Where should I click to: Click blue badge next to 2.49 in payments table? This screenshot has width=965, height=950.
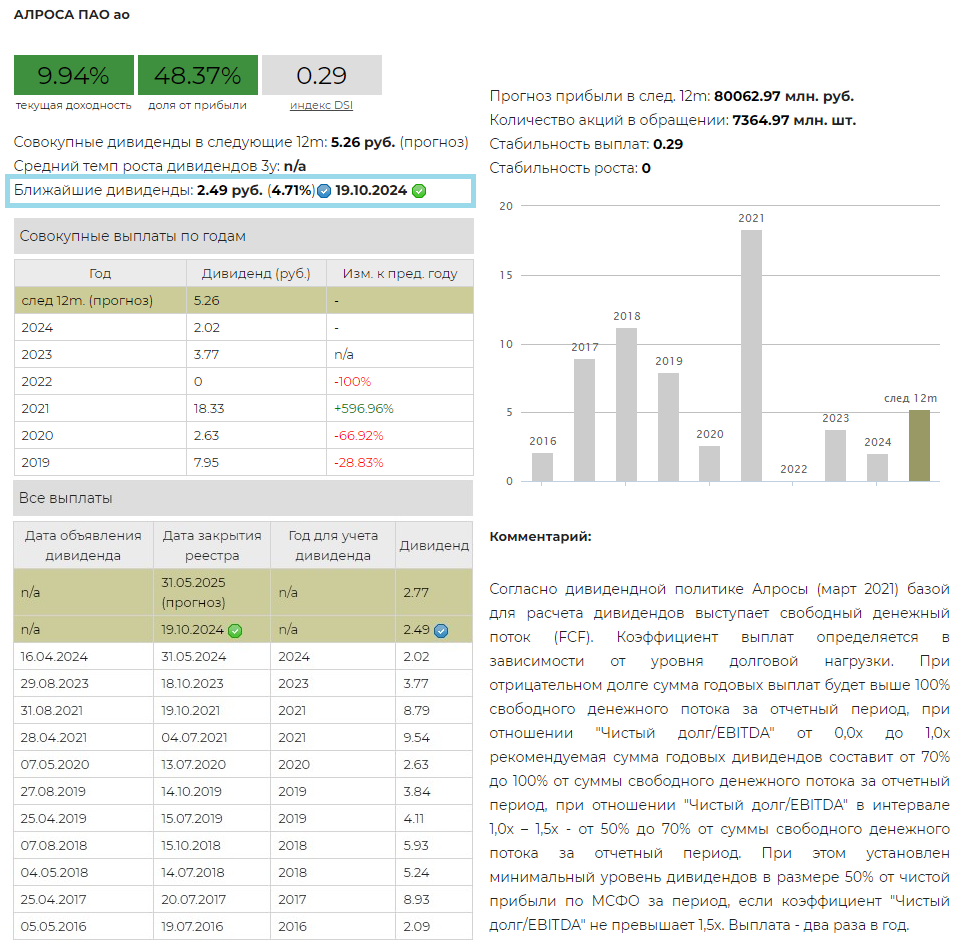tap(441, 631)
